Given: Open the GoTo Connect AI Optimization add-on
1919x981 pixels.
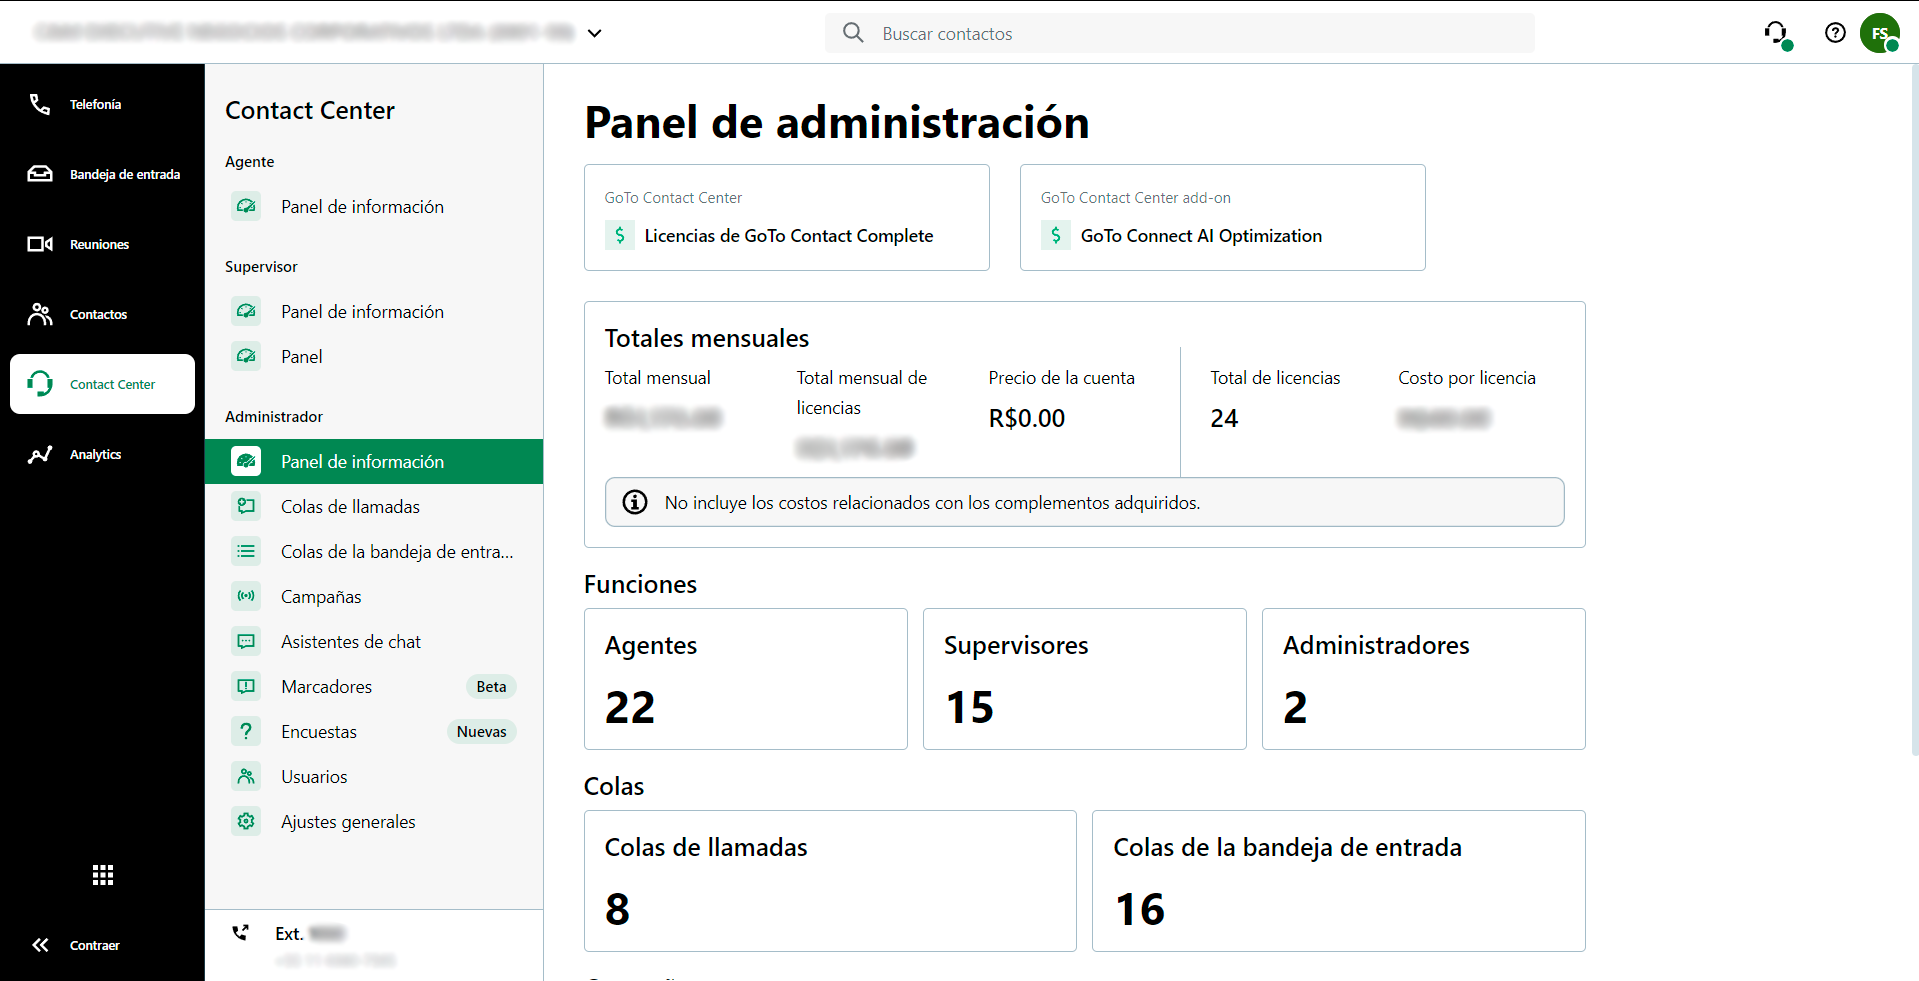Looking at the screenshot, I should point(1201,235).
